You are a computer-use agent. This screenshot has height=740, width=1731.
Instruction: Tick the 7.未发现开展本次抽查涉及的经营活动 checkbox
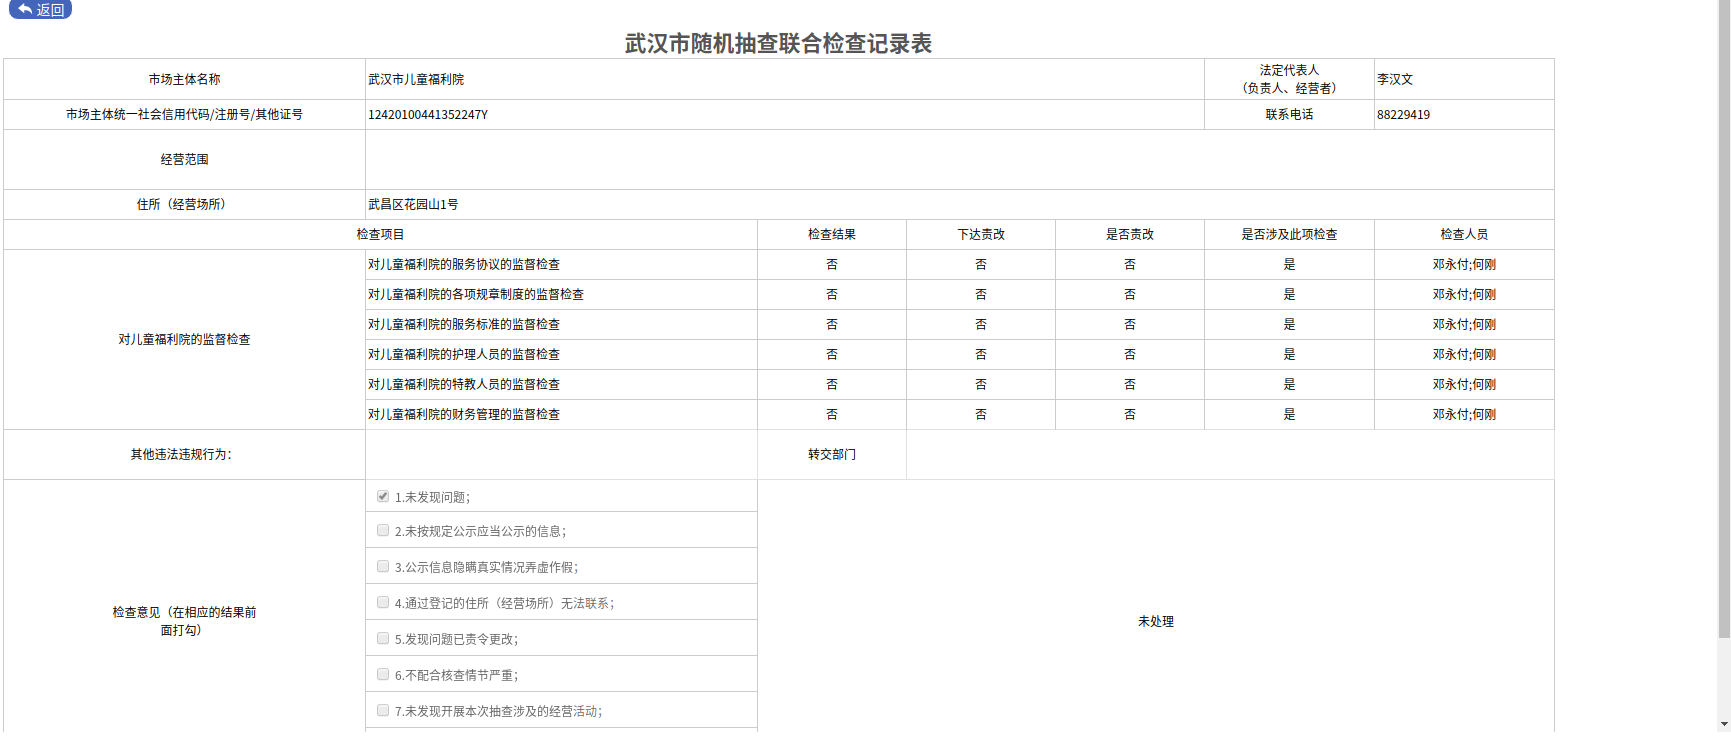click(x=383, y=710)
